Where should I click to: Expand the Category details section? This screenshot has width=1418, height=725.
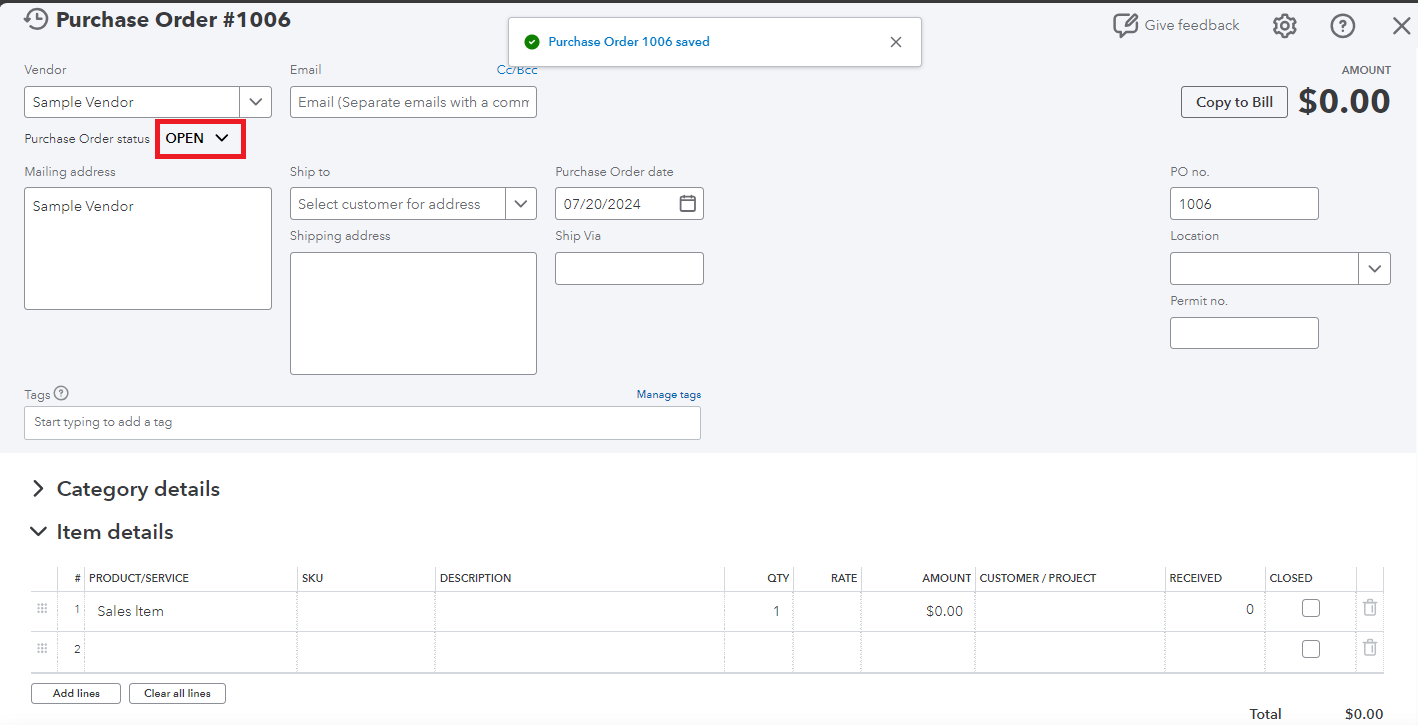pos(38,489)
